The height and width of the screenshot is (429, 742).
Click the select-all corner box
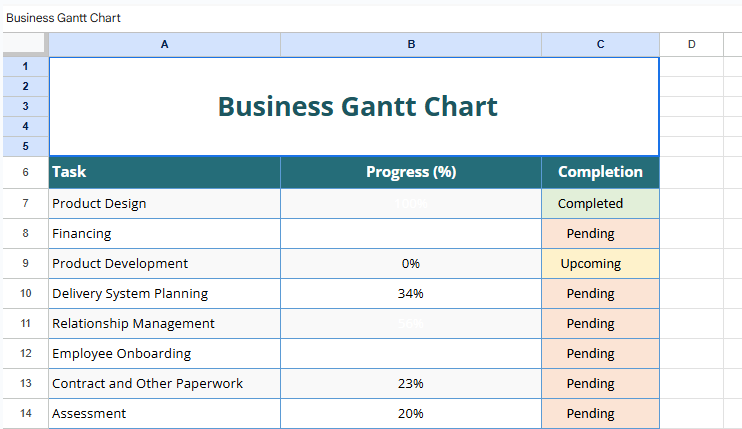click(x=24, y=44)
